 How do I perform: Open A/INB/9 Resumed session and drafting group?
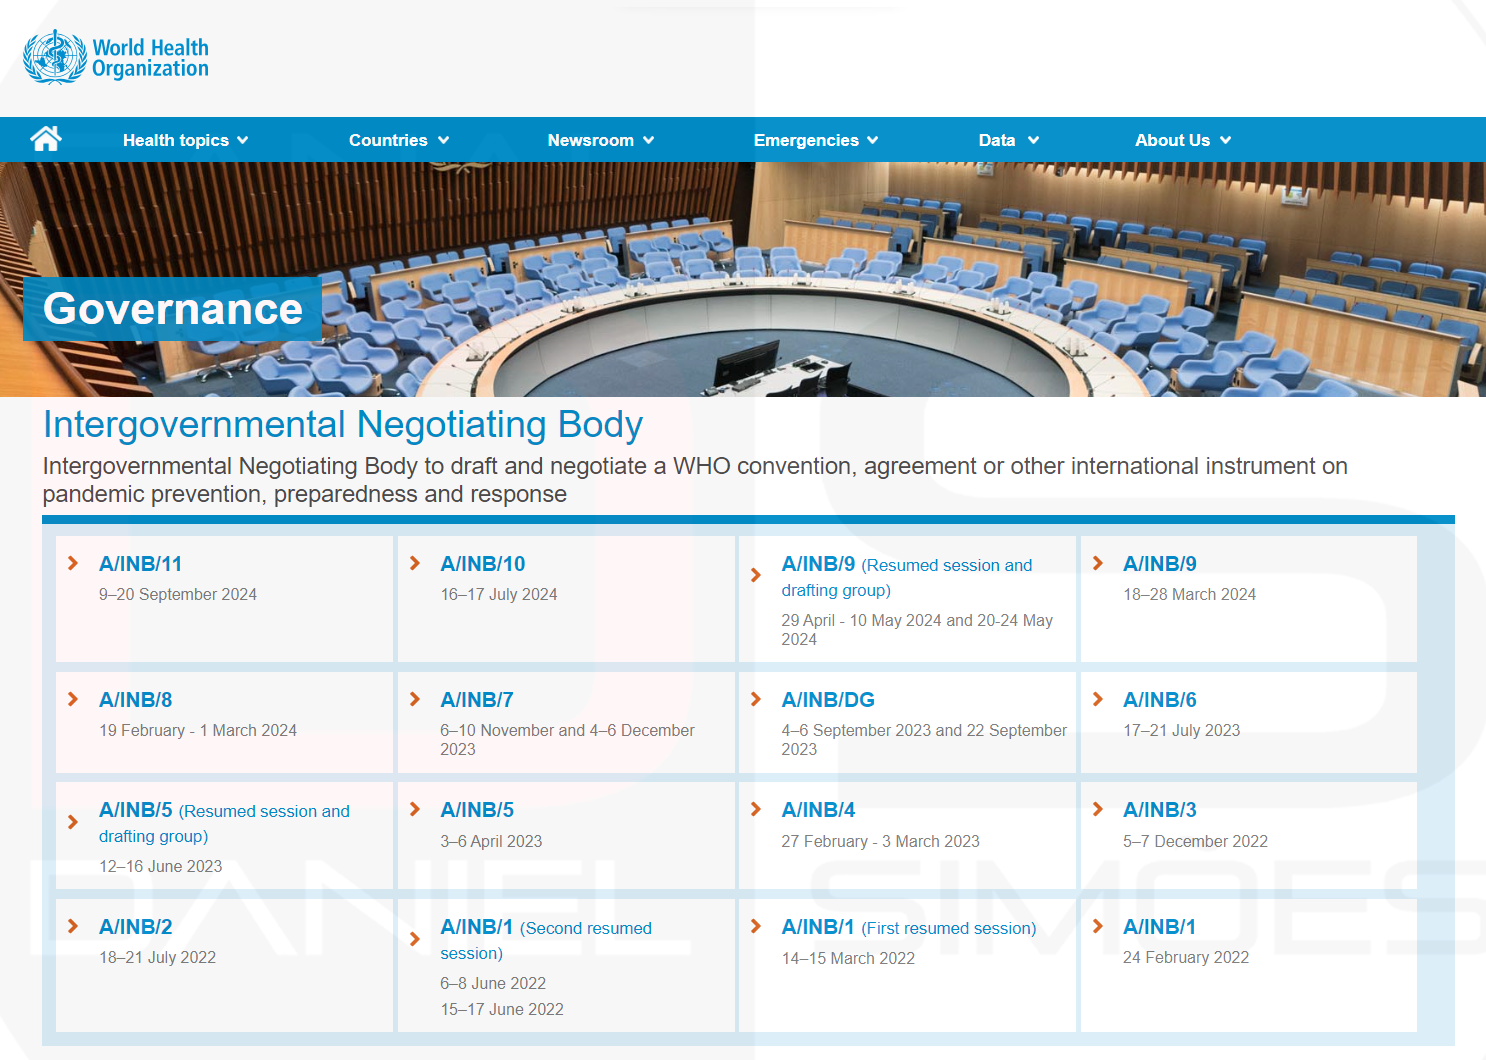click(x=907, y=577)
